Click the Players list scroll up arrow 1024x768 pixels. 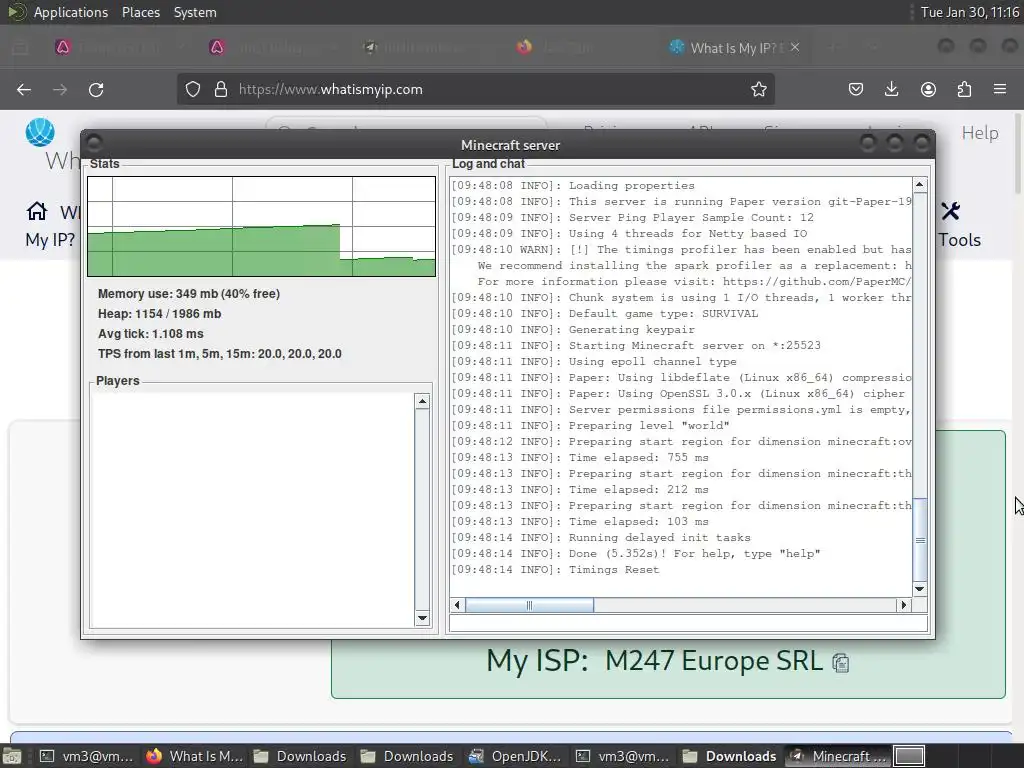[422, 402]
